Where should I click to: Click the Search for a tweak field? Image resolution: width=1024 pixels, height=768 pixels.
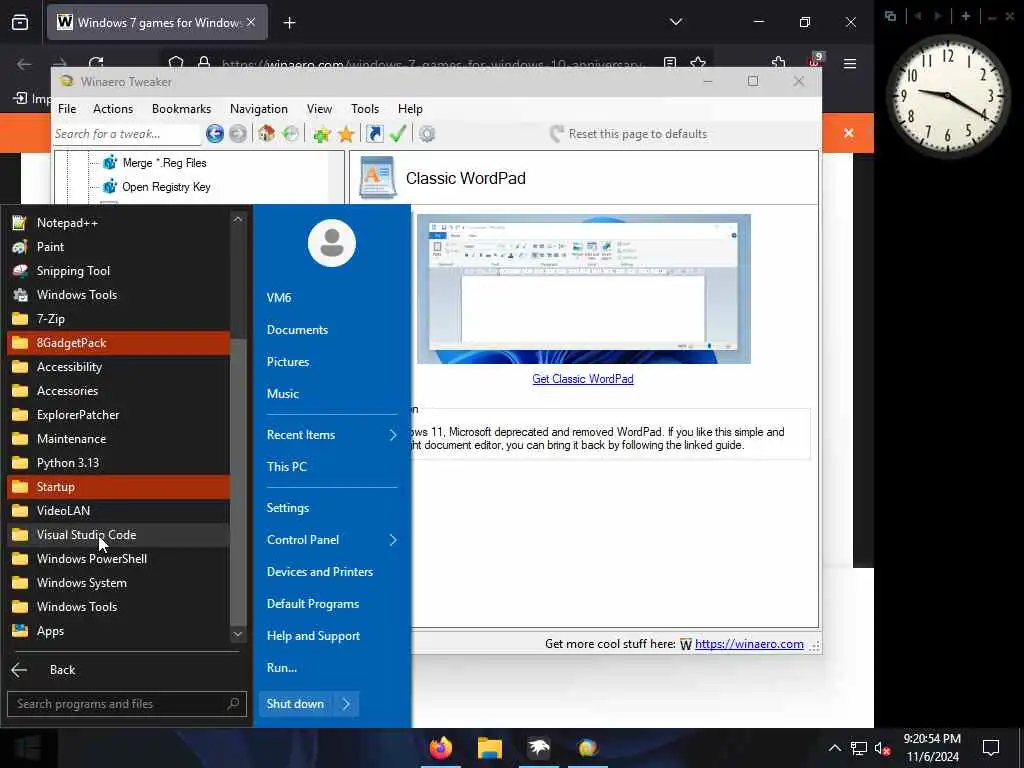tap(127, 134)
